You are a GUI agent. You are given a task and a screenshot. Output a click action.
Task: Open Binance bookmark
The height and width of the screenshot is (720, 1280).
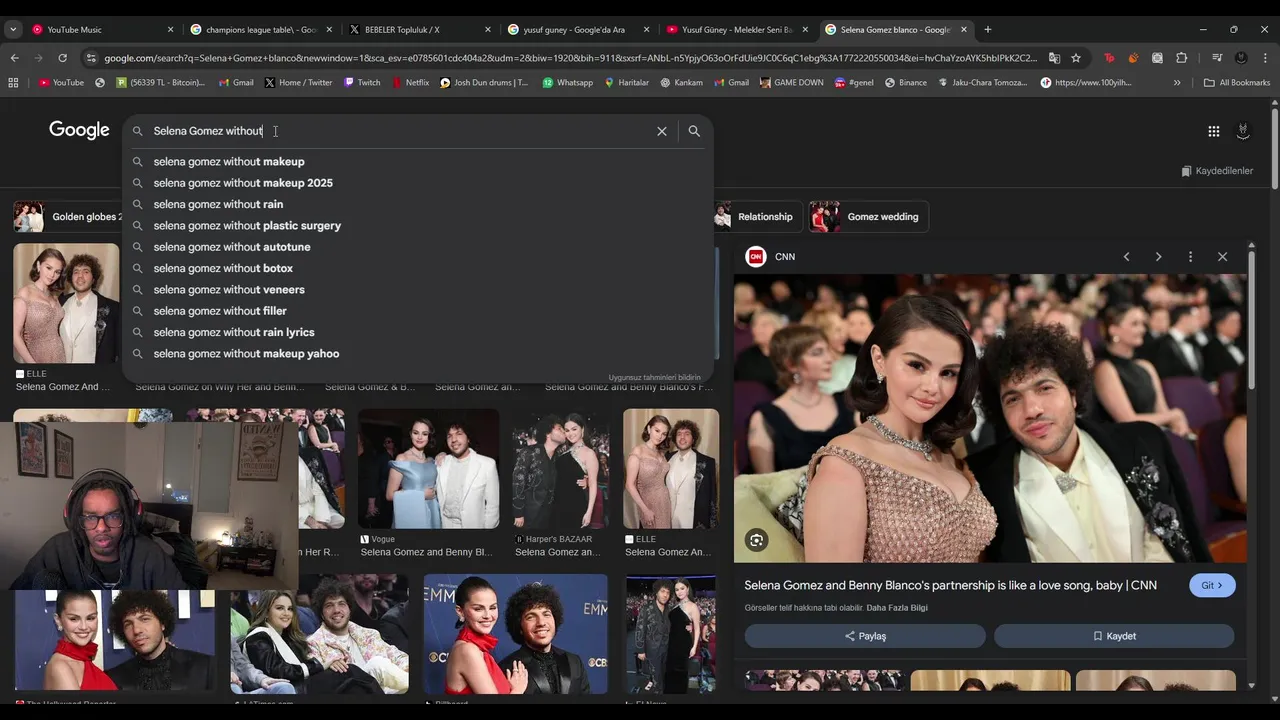905,82
